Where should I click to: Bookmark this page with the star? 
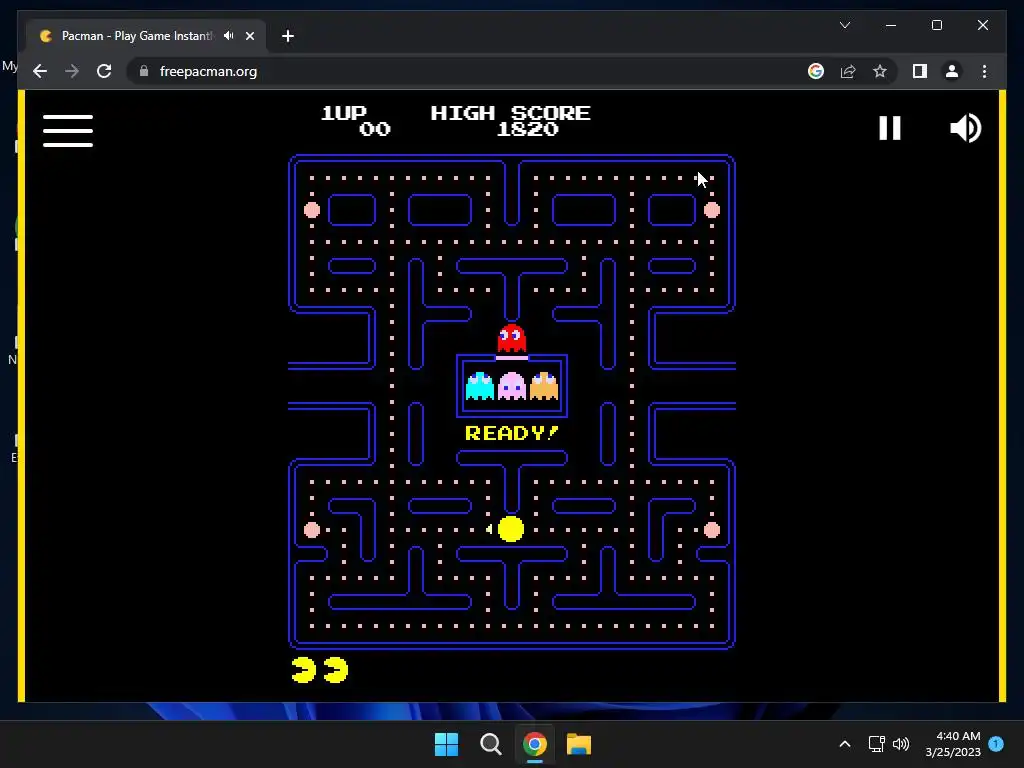[880, 71]
